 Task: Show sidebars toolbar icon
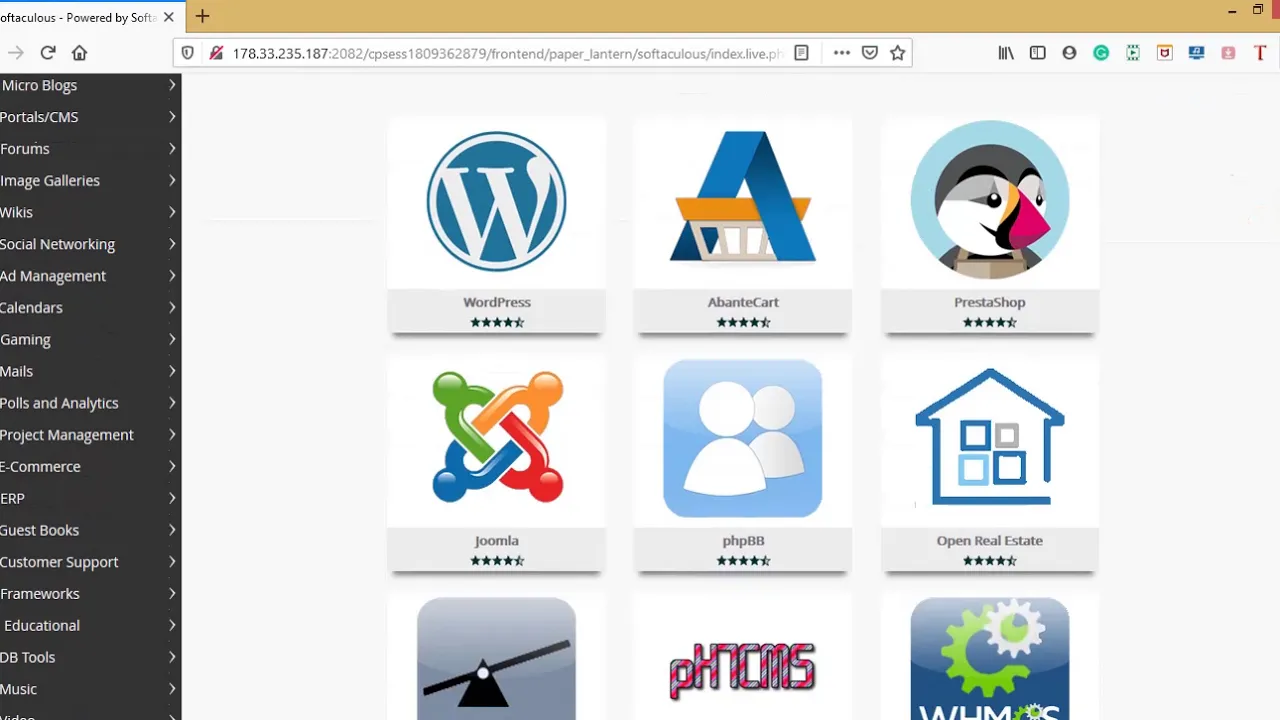coord(1038,53)
